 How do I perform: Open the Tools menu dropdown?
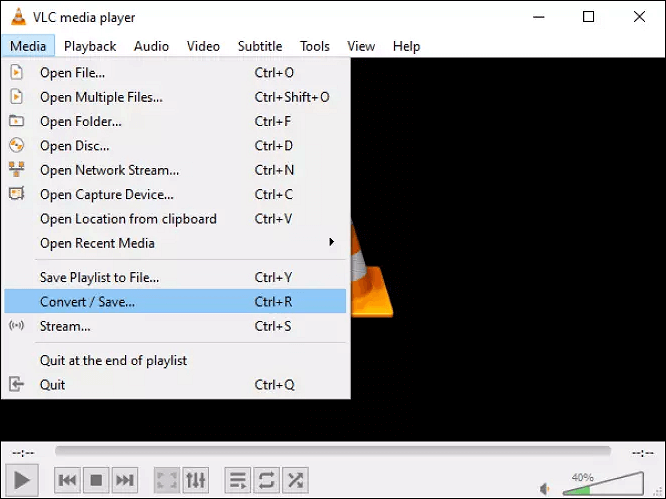[314, 46]
